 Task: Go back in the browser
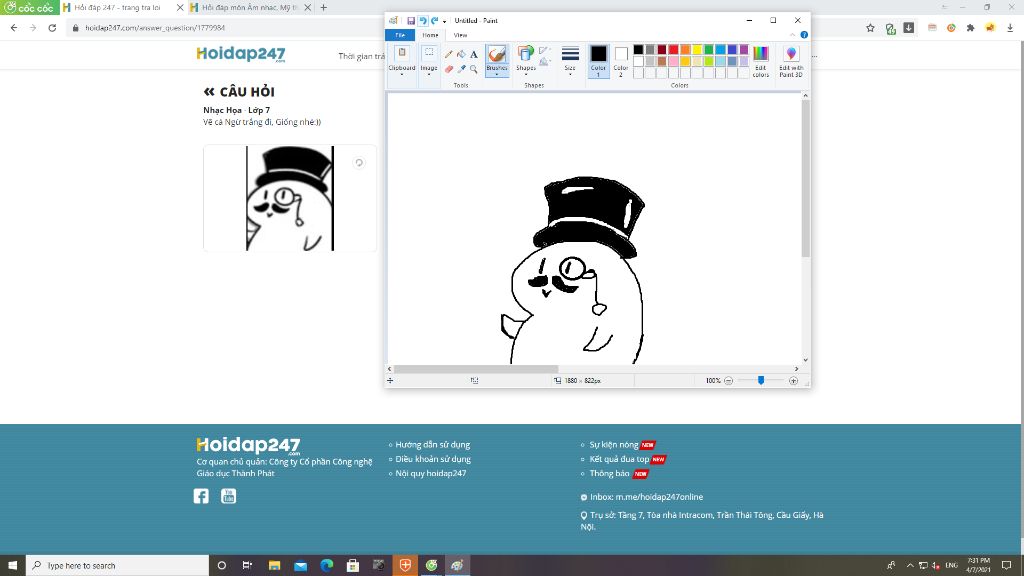pos(14,28)
